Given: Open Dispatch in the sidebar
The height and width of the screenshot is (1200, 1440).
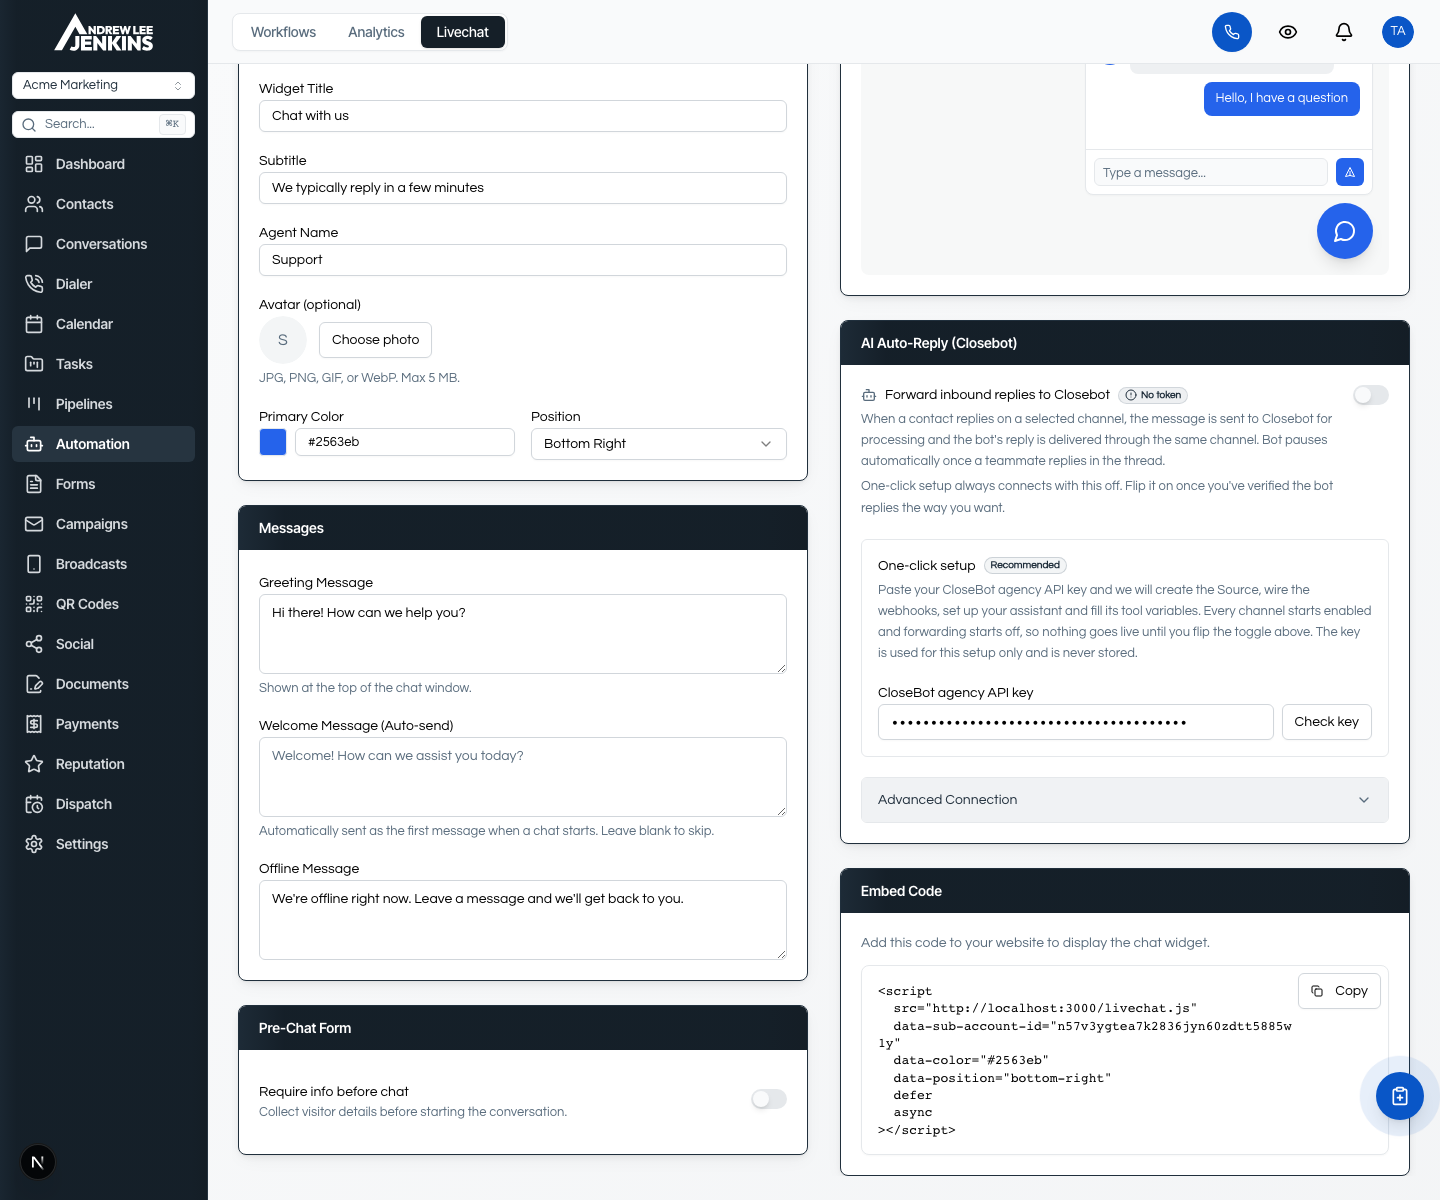Looking at the screenshot, I should (103, 804).
